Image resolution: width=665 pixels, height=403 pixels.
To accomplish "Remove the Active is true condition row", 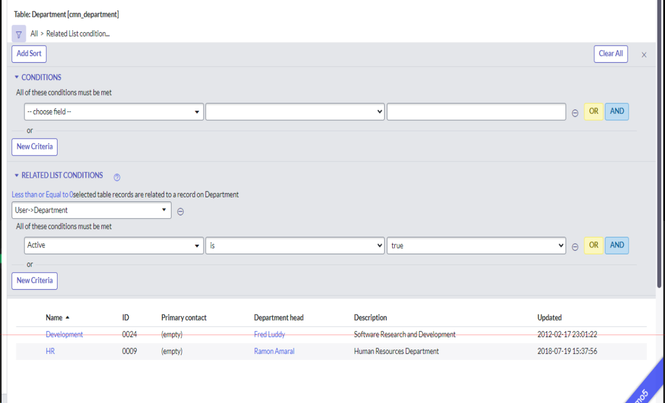I will pos(575,247).
